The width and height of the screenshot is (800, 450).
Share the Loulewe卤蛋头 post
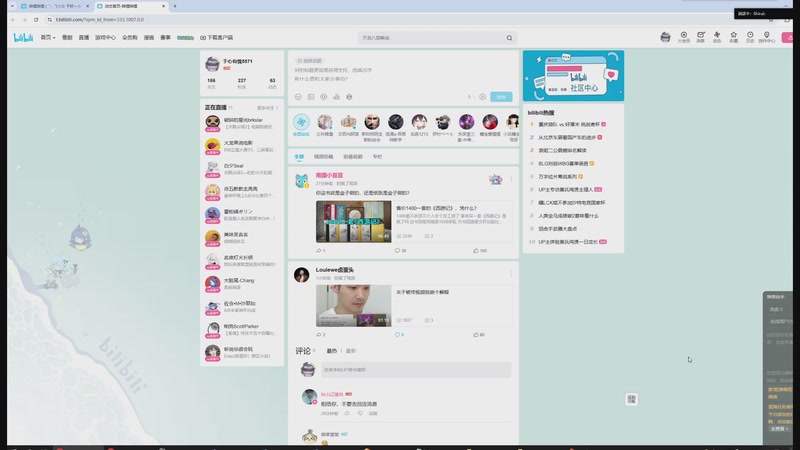[320, 335]
